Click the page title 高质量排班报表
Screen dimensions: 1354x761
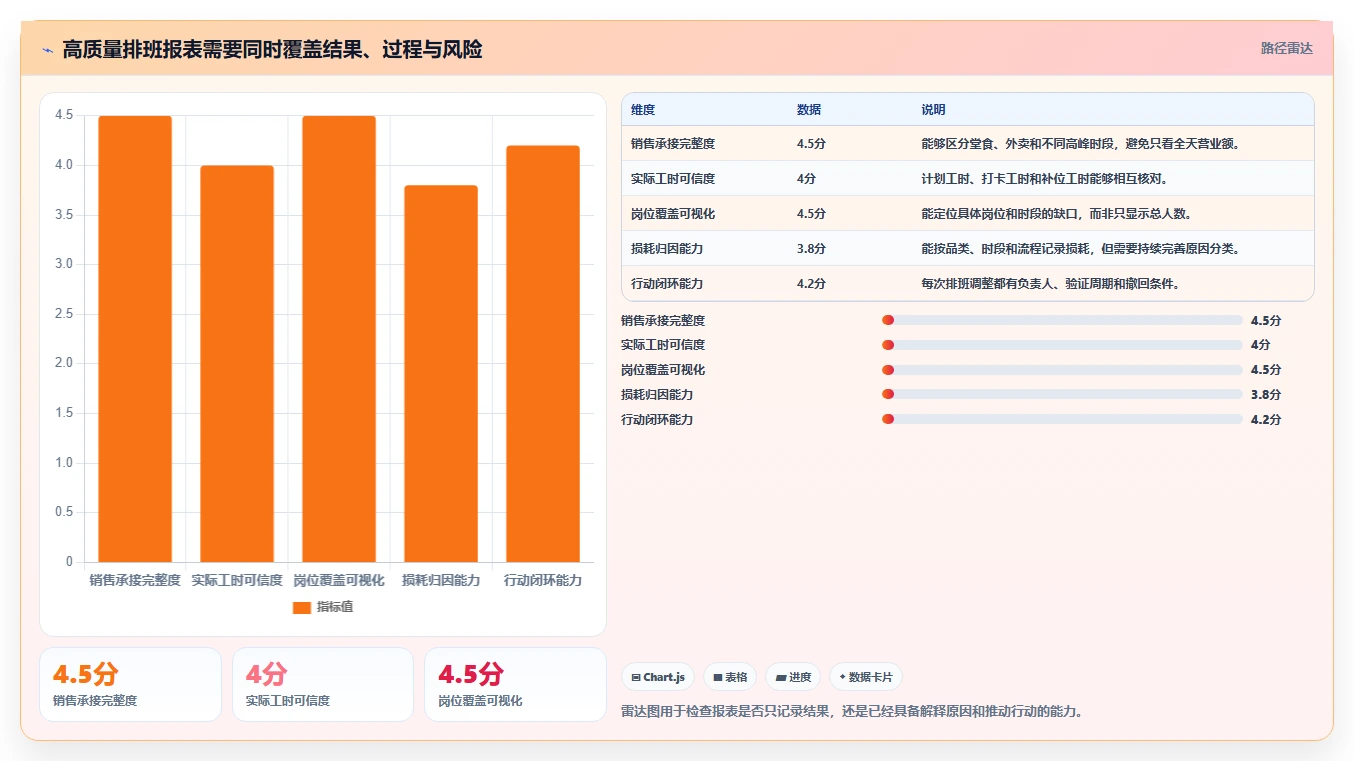[x=272, y=49]
